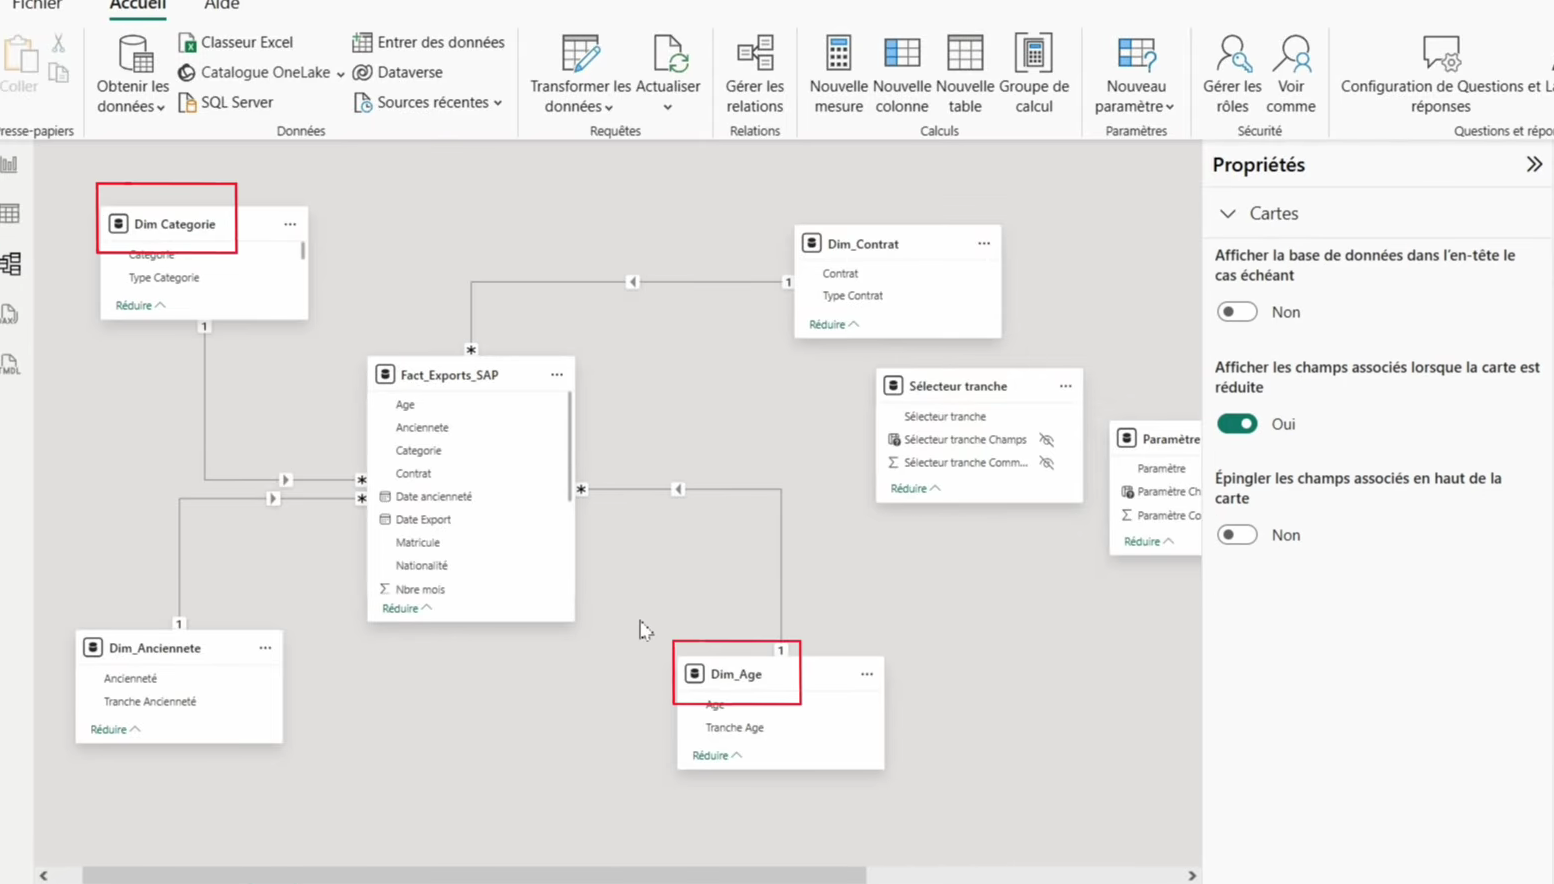Click the Nouvelle table icon
This screenshot has height=884, width=1554.
coord(964,54)
